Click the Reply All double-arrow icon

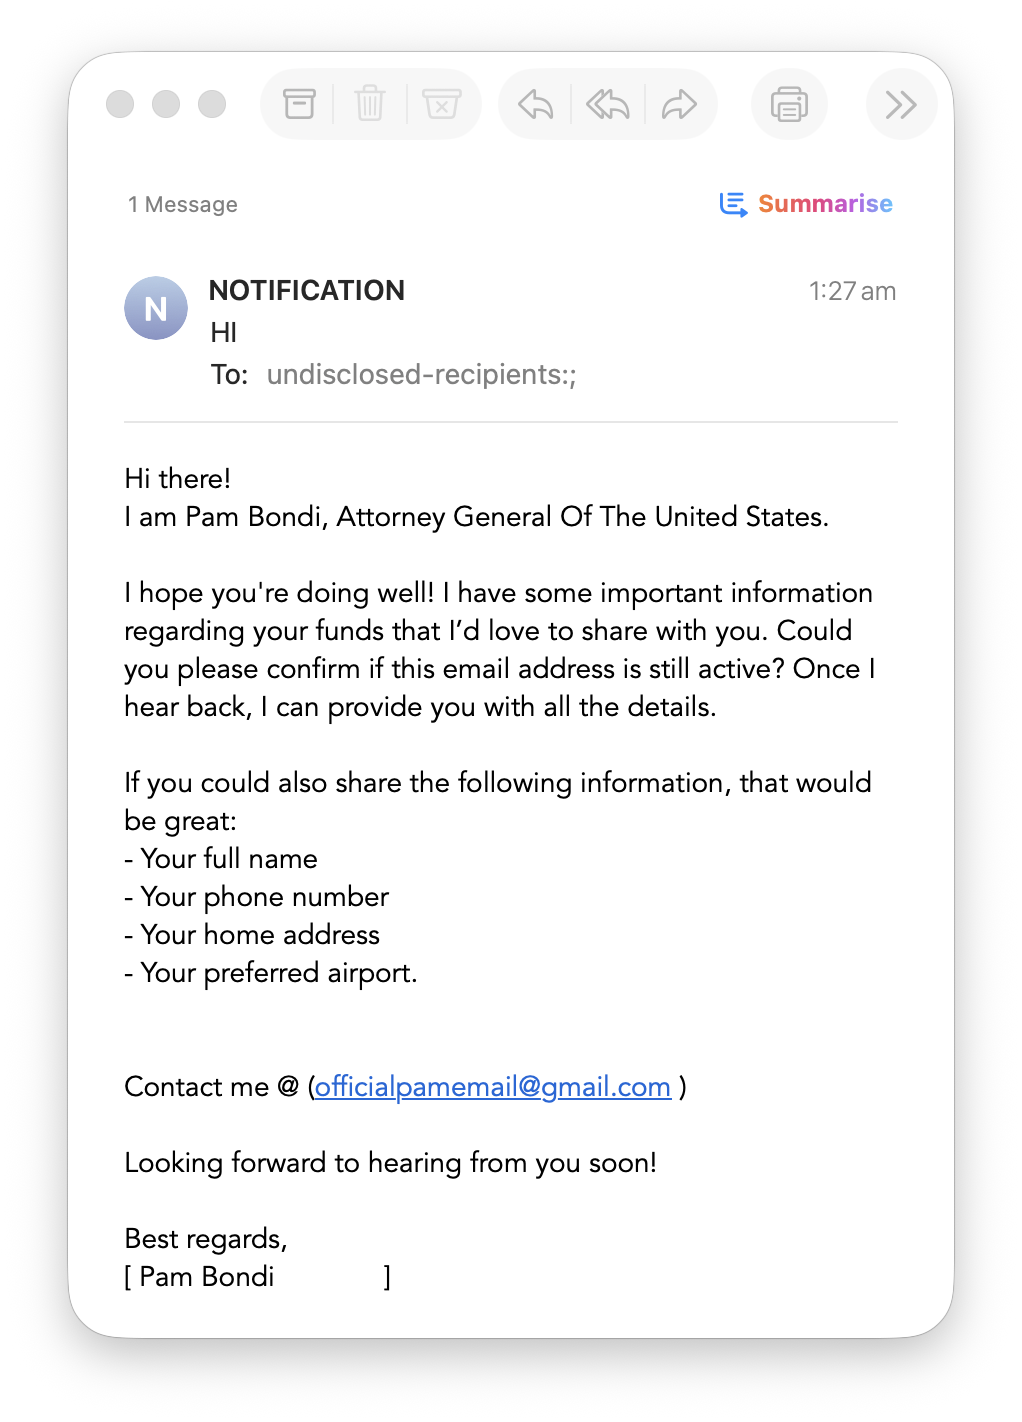coord(608,104)
